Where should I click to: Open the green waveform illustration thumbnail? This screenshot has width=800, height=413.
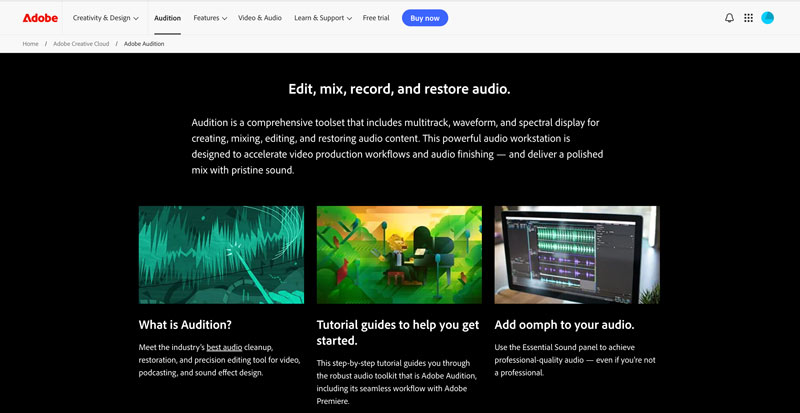pos(221,255)
